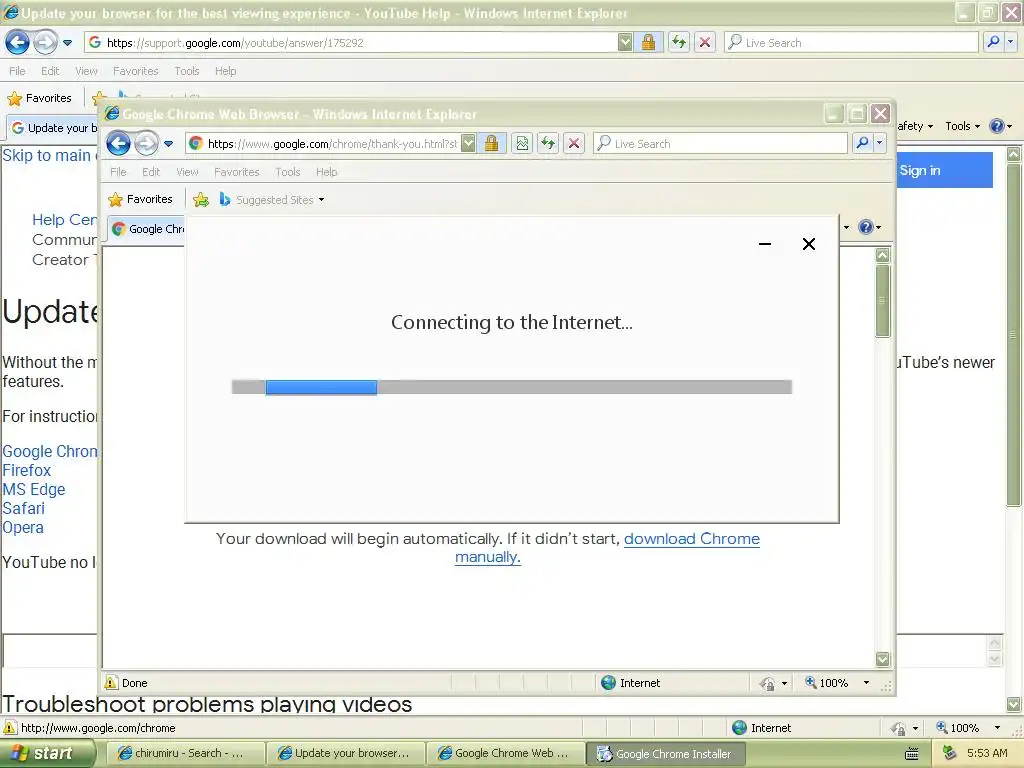The width and height of the screenshot is (1024, 768).
Task: Click the Connecting progress bar in installer
Action: point(512,387)
